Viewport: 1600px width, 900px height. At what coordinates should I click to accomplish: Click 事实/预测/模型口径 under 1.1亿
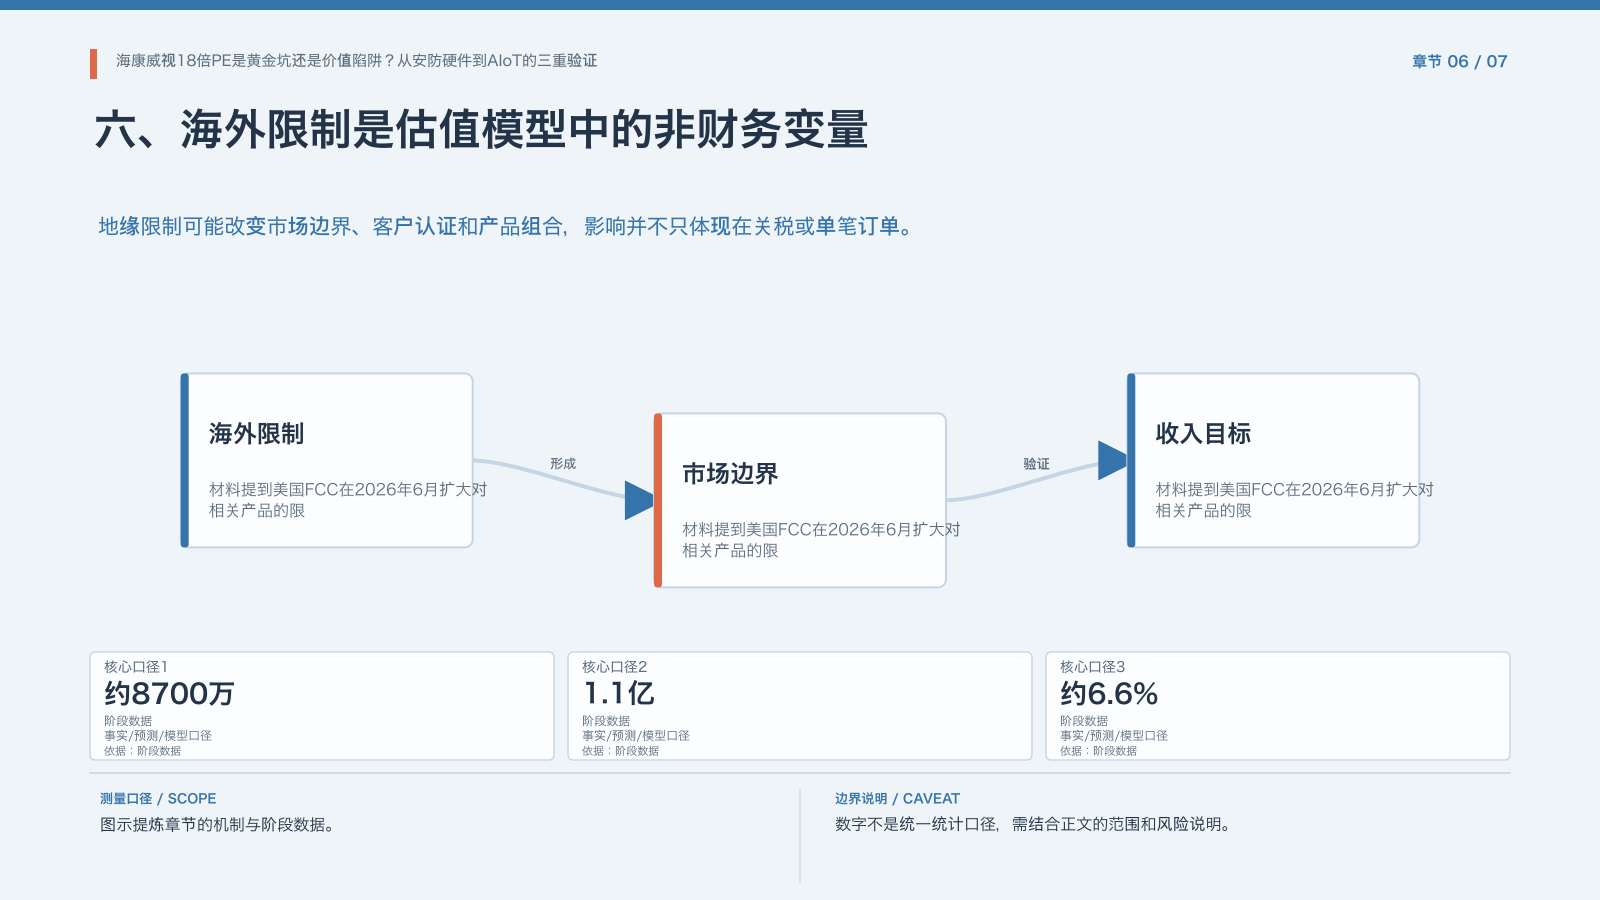point(636,736)
